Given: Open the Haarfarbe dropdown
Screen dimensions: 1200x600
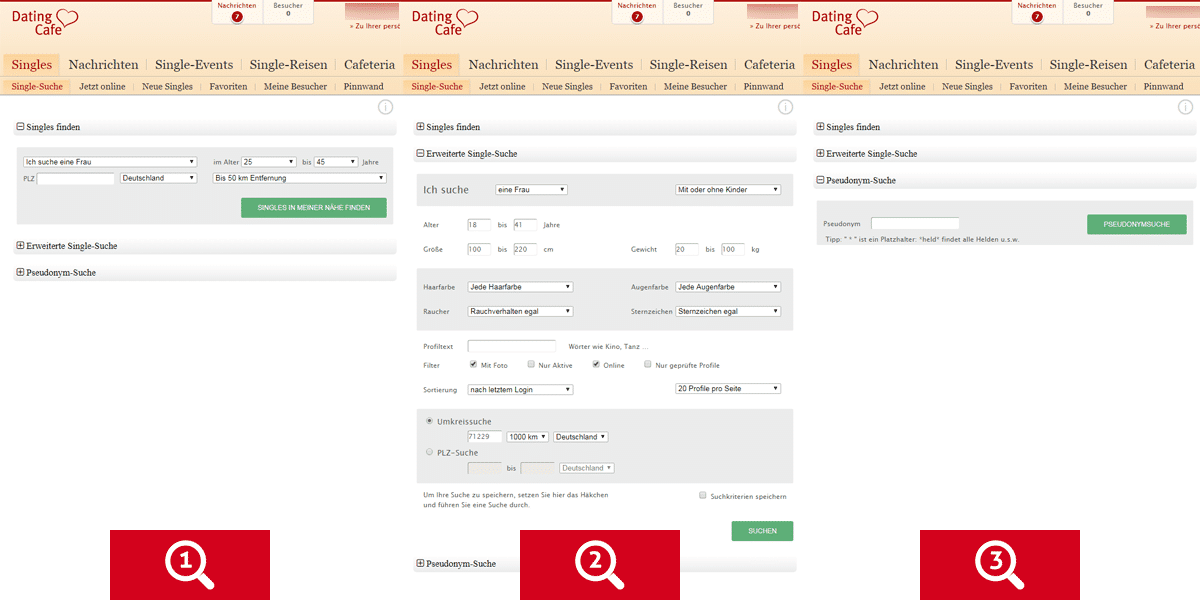Looking at the screenshot, I should click(x=520, y=287).
